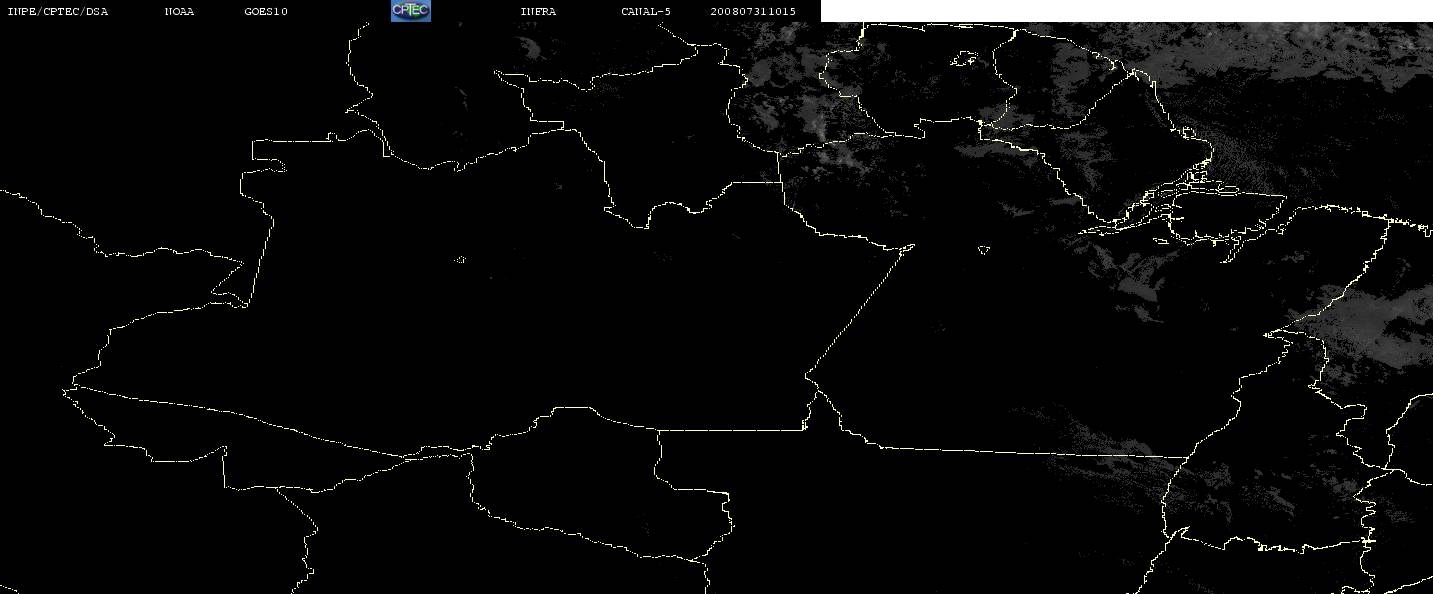The width and height of the screenshot is (1433, 594).
Task: Select the INPE/CPTEC/DSA header text
Action: (x=58, y=11)
